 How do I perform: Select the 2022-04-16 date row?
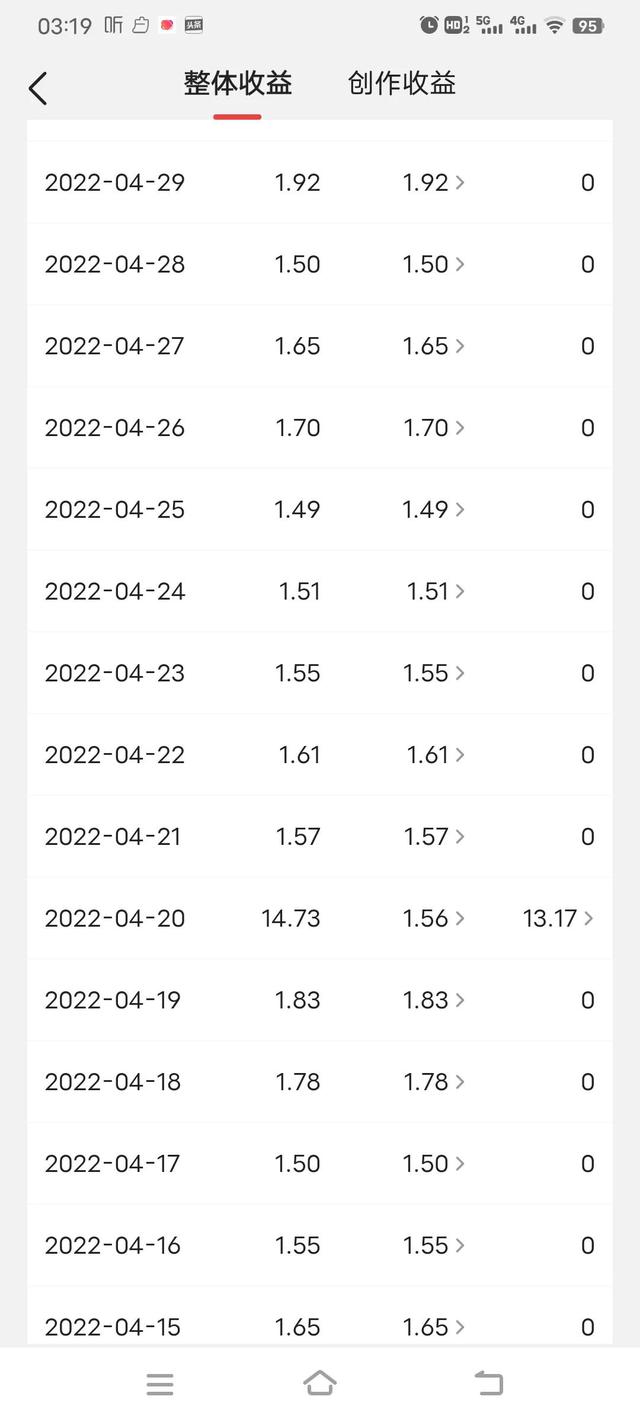(113, 1245)
